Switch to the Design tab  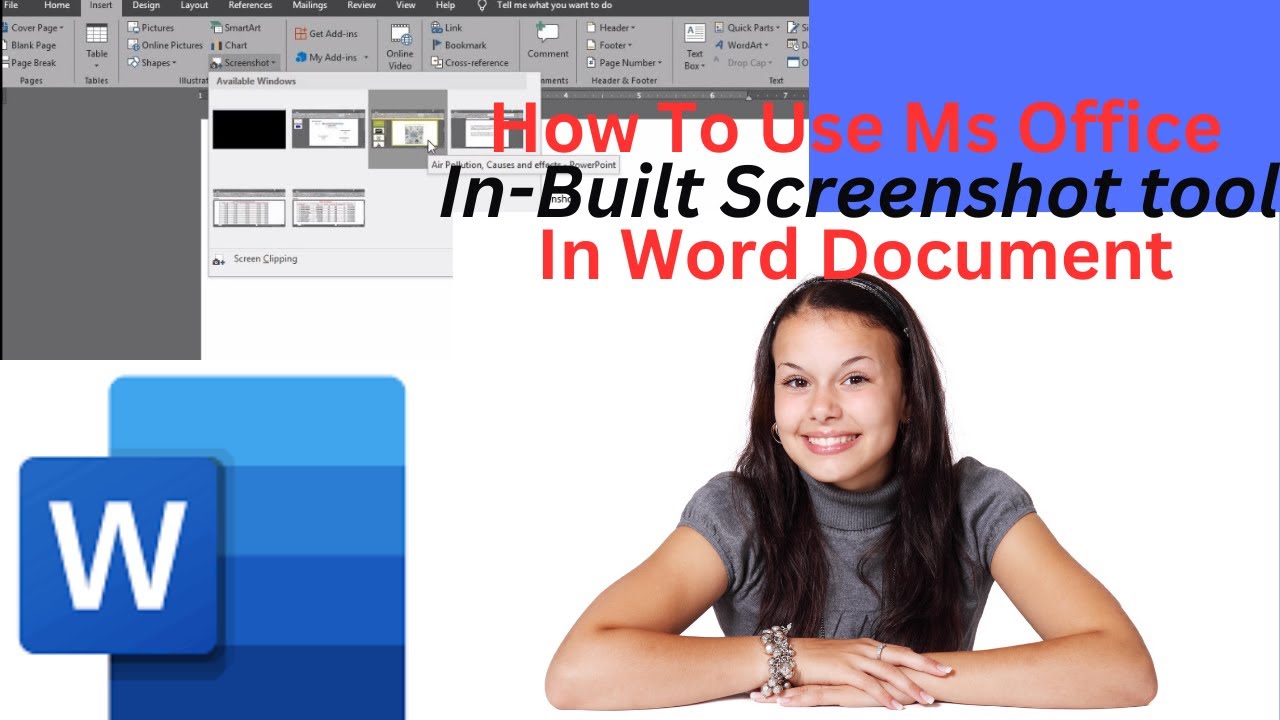click(146, 5)
